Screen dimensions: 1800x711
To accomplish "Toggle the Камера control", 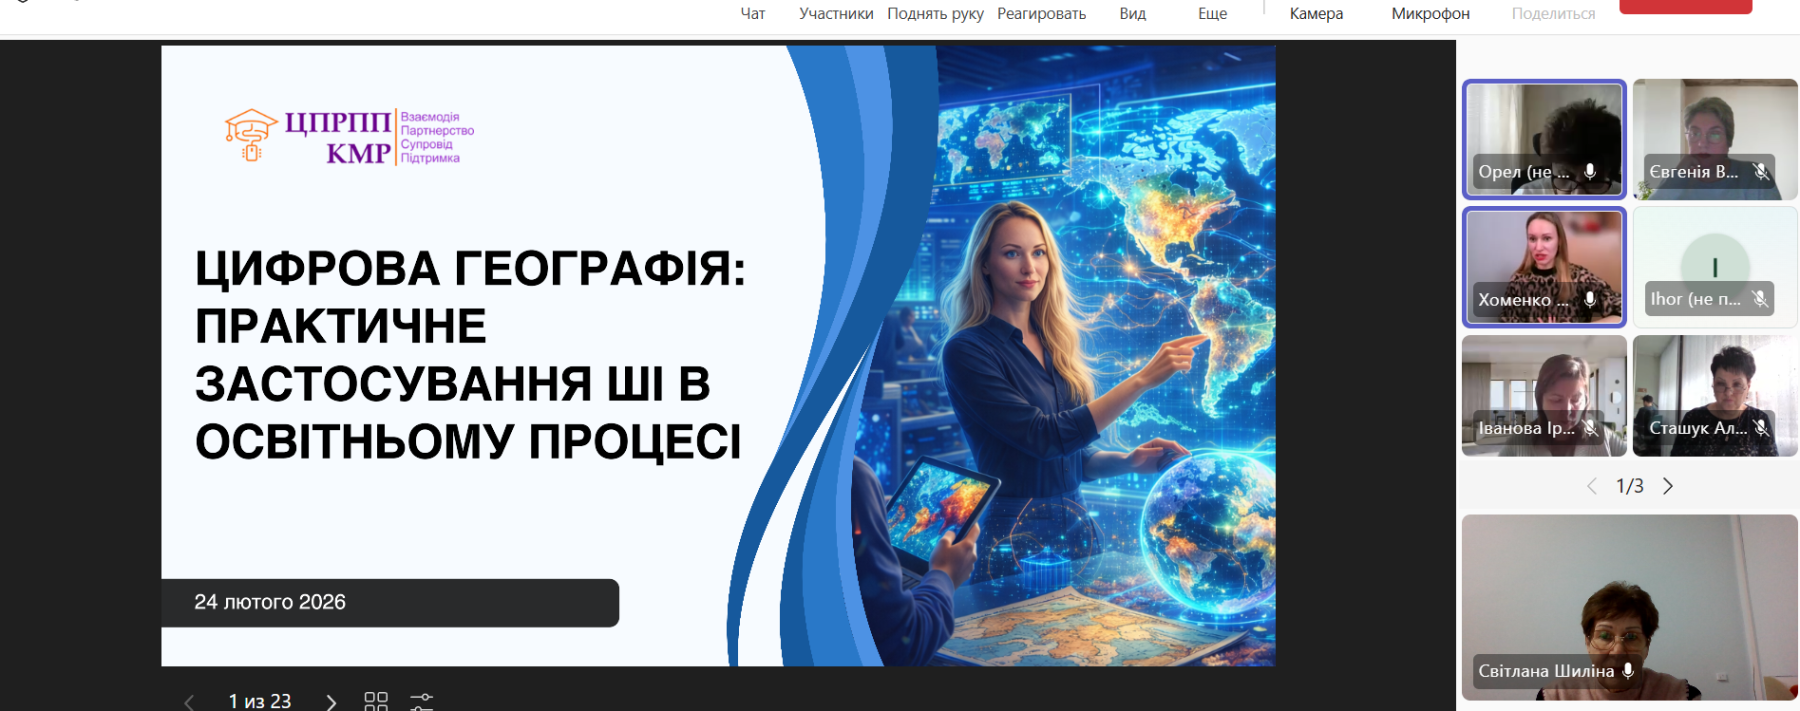I will coord(1316,14).
